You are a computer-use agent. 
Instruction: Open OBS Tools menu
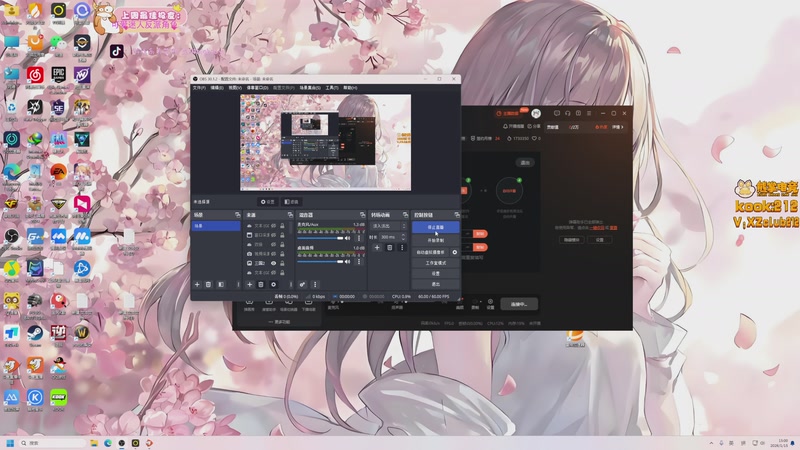[x=332, y=88]
